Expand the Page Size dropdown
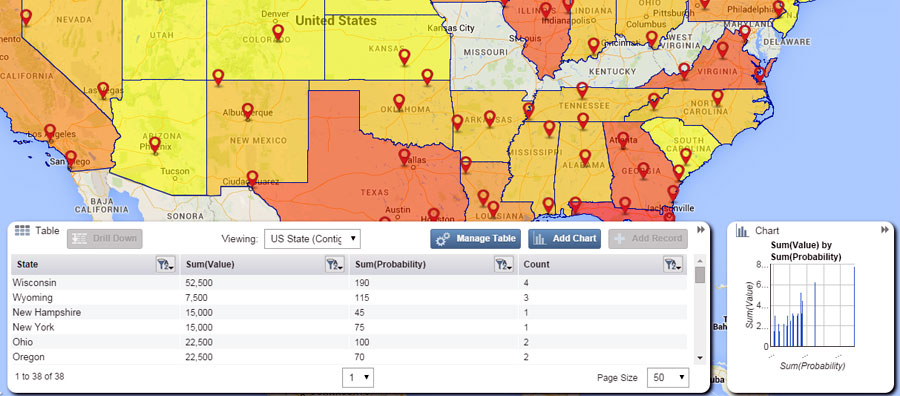The image size is (900, 396). pos(668,378)
